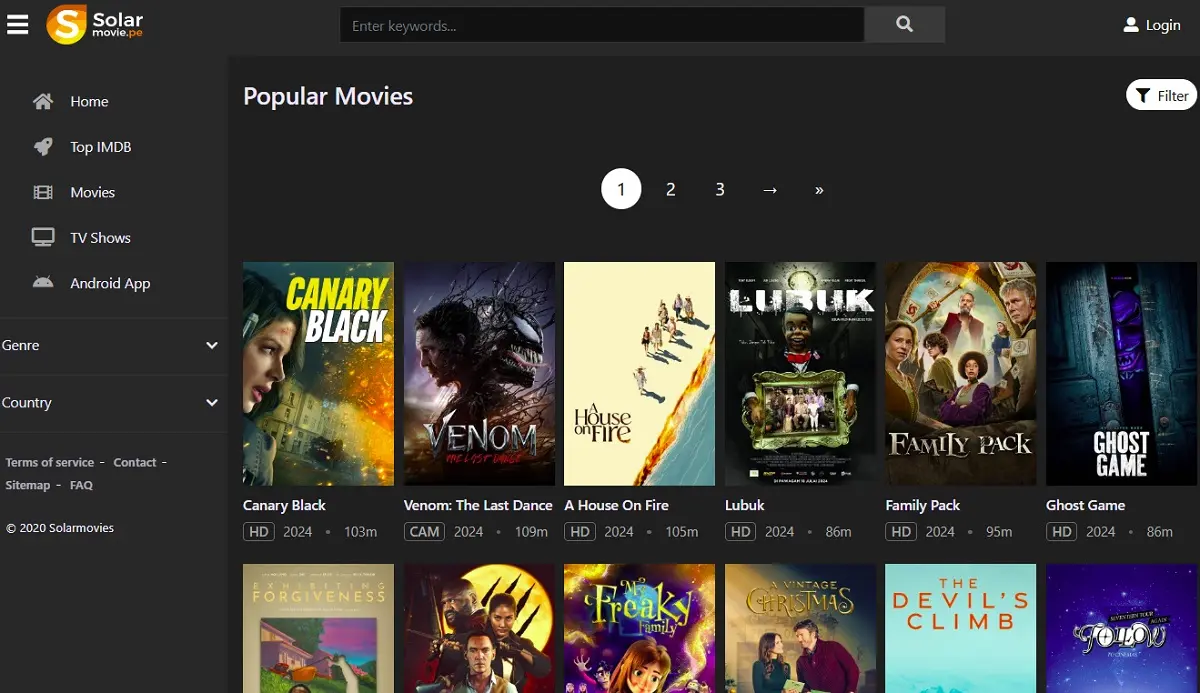
Task: Click the Home house icon
Action: 43,101
